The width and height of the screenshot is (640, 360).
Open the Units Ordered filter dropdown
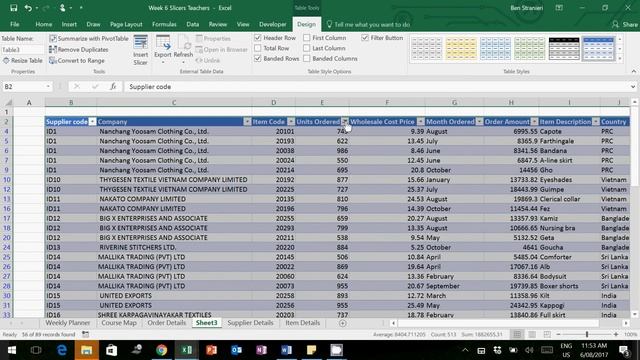point(345,122)
